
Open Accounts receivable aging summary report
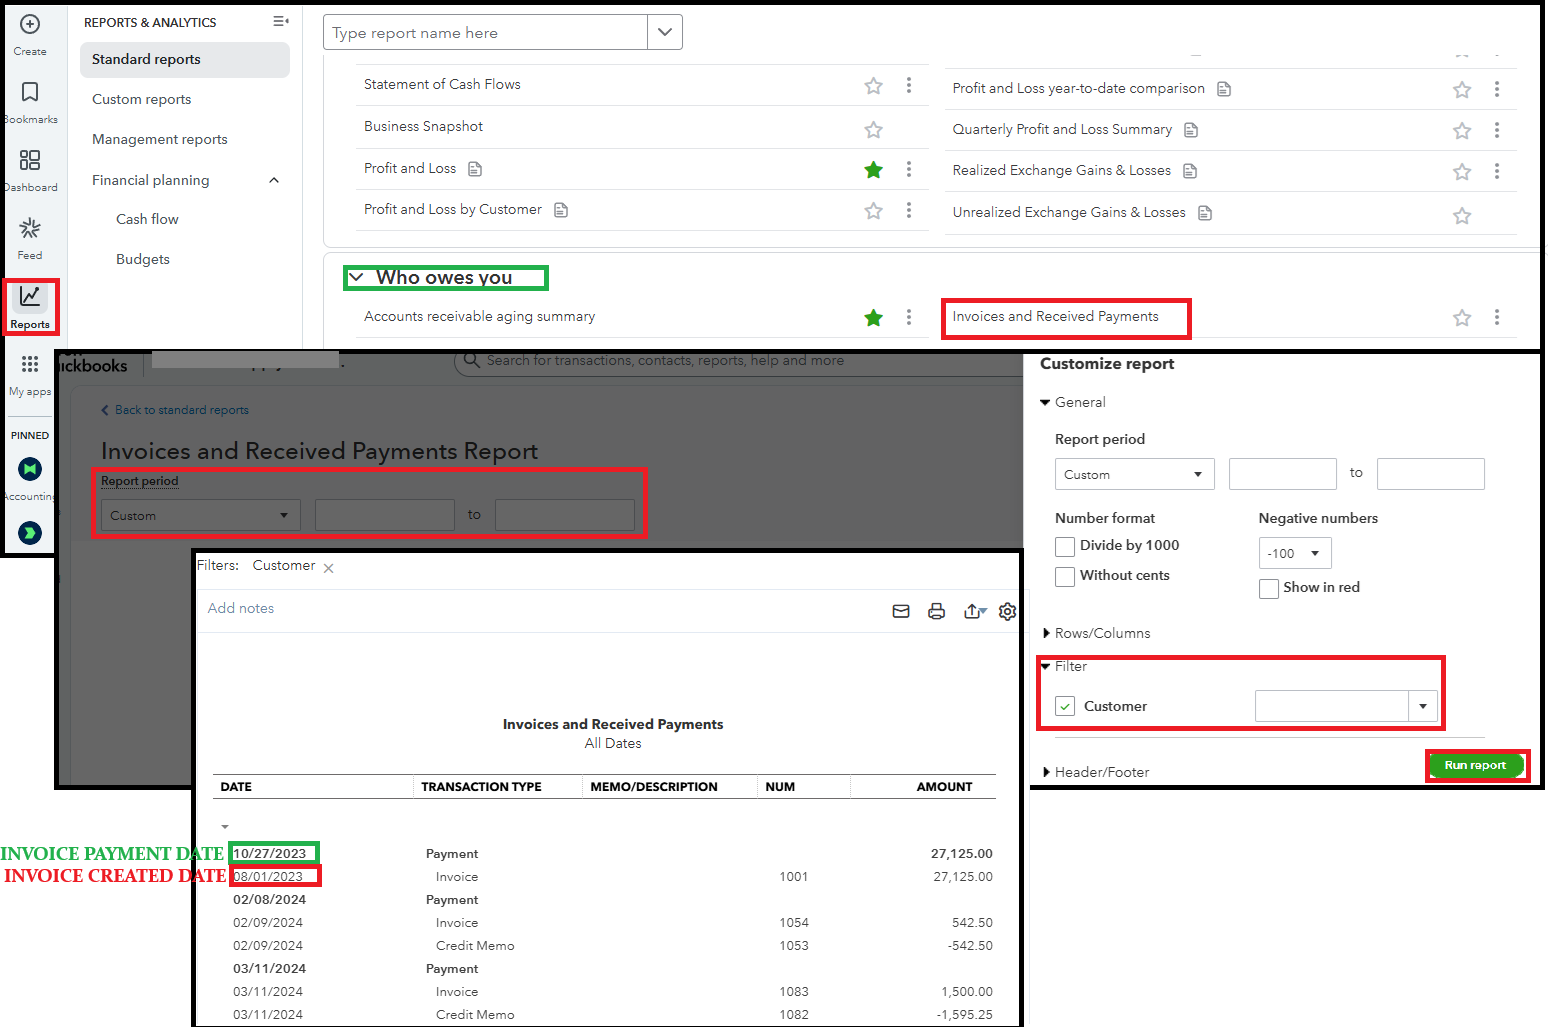(x=479, y=316)
